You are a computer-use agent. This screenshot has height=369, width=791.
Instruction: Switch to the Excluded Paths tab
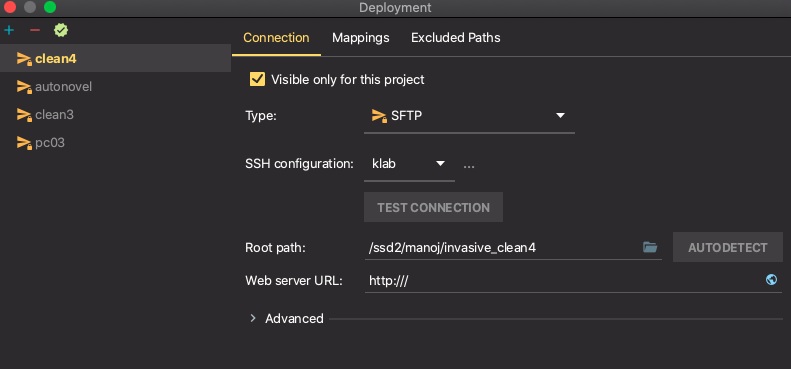456,38
